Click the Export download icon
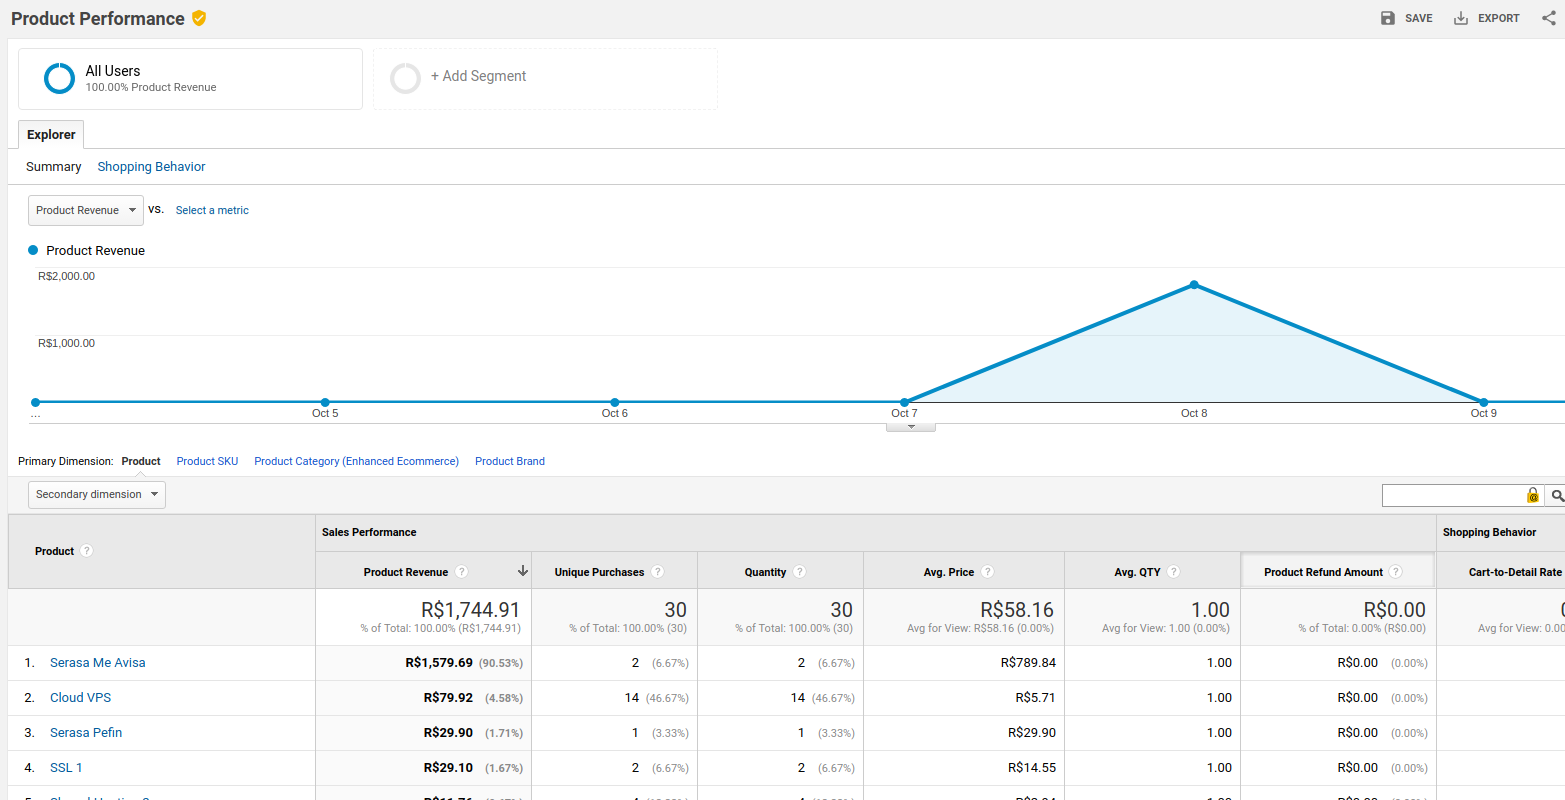1565x800 pixels. (1461, 18)
